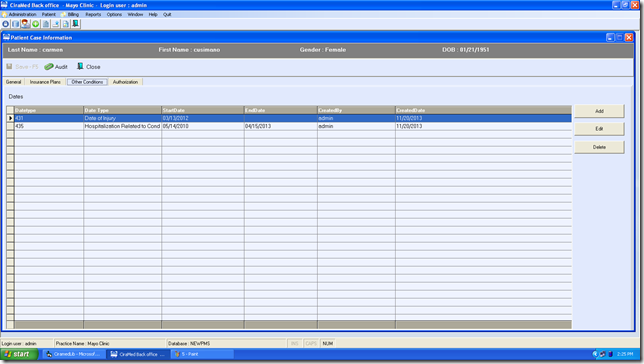Click the 435 datetype cell
644x364 pixels.
(x=49, y=126)
